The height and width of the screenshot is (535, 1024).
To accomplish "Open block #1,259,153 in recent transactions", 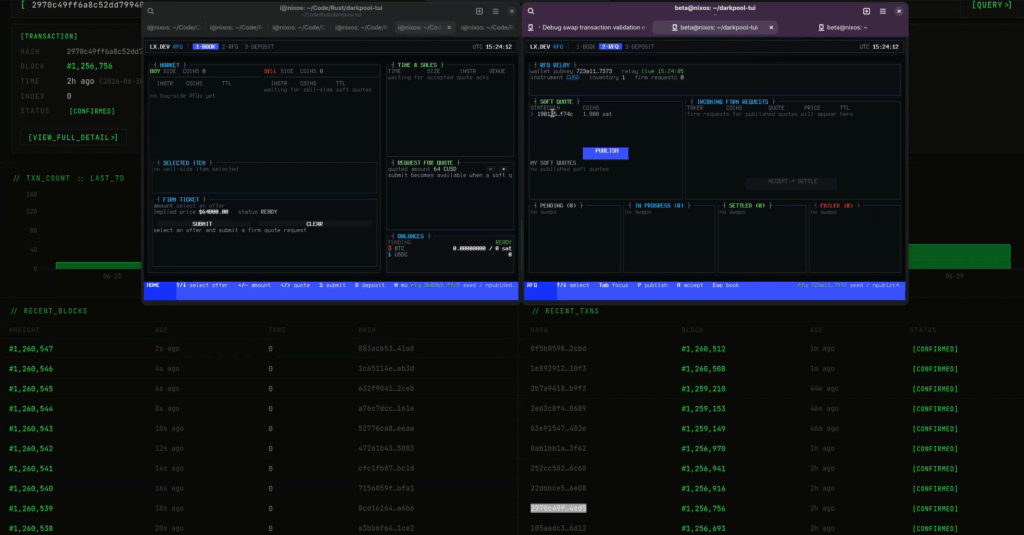I will pos(703,409).
